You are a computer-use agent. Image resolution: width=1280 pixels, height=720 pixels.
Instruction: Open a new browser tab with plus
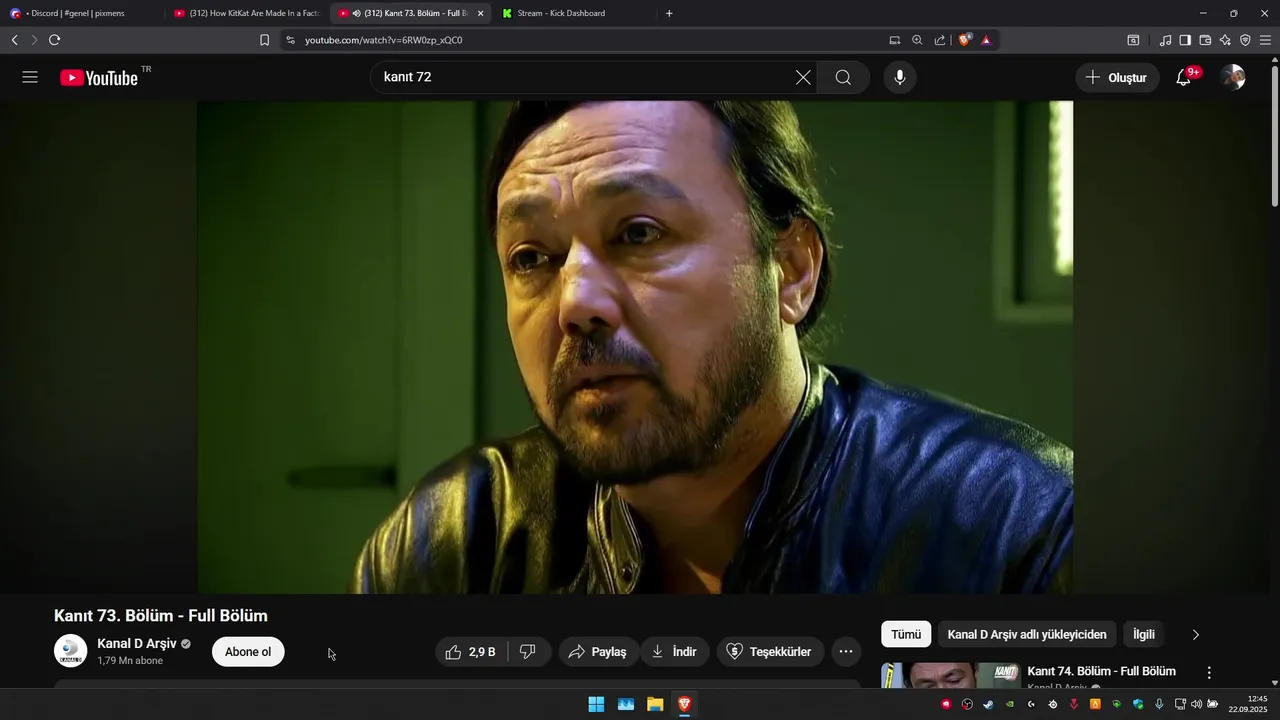point(669,13)
